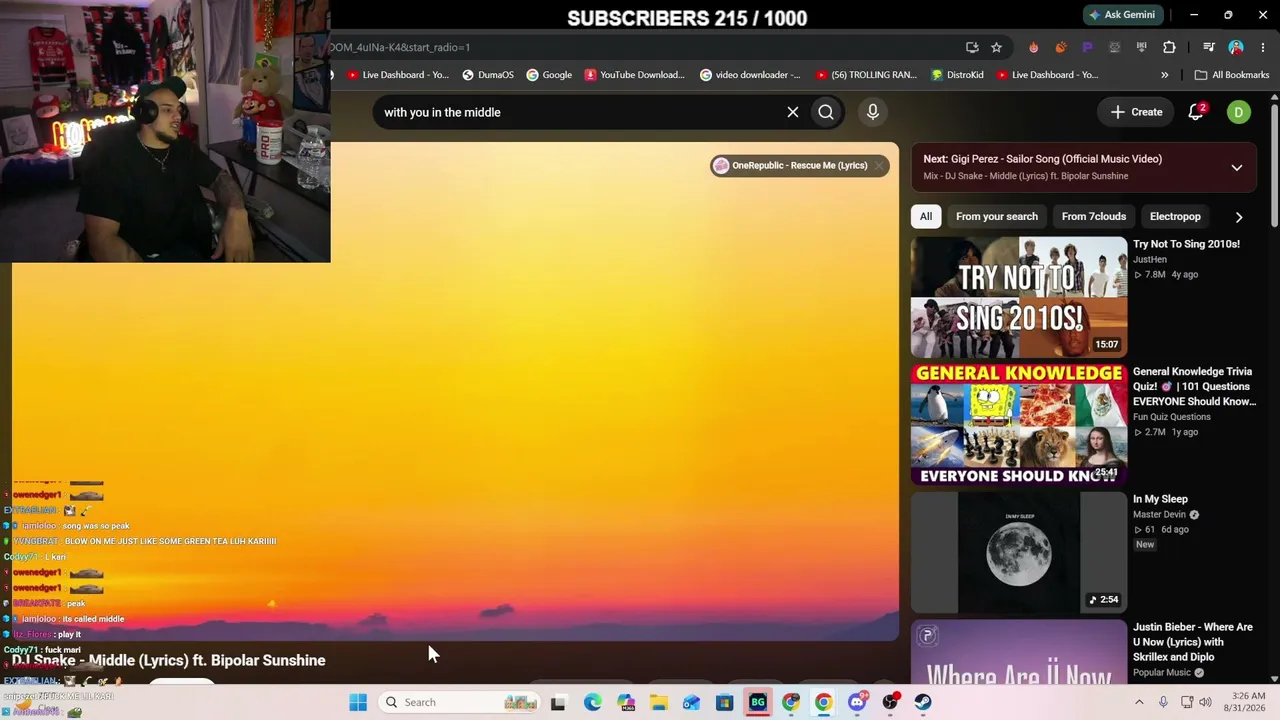The image size is (1280, 720).
Task: Open the Where Are U Now thumbnail
Action: (x=1019, y=651)
